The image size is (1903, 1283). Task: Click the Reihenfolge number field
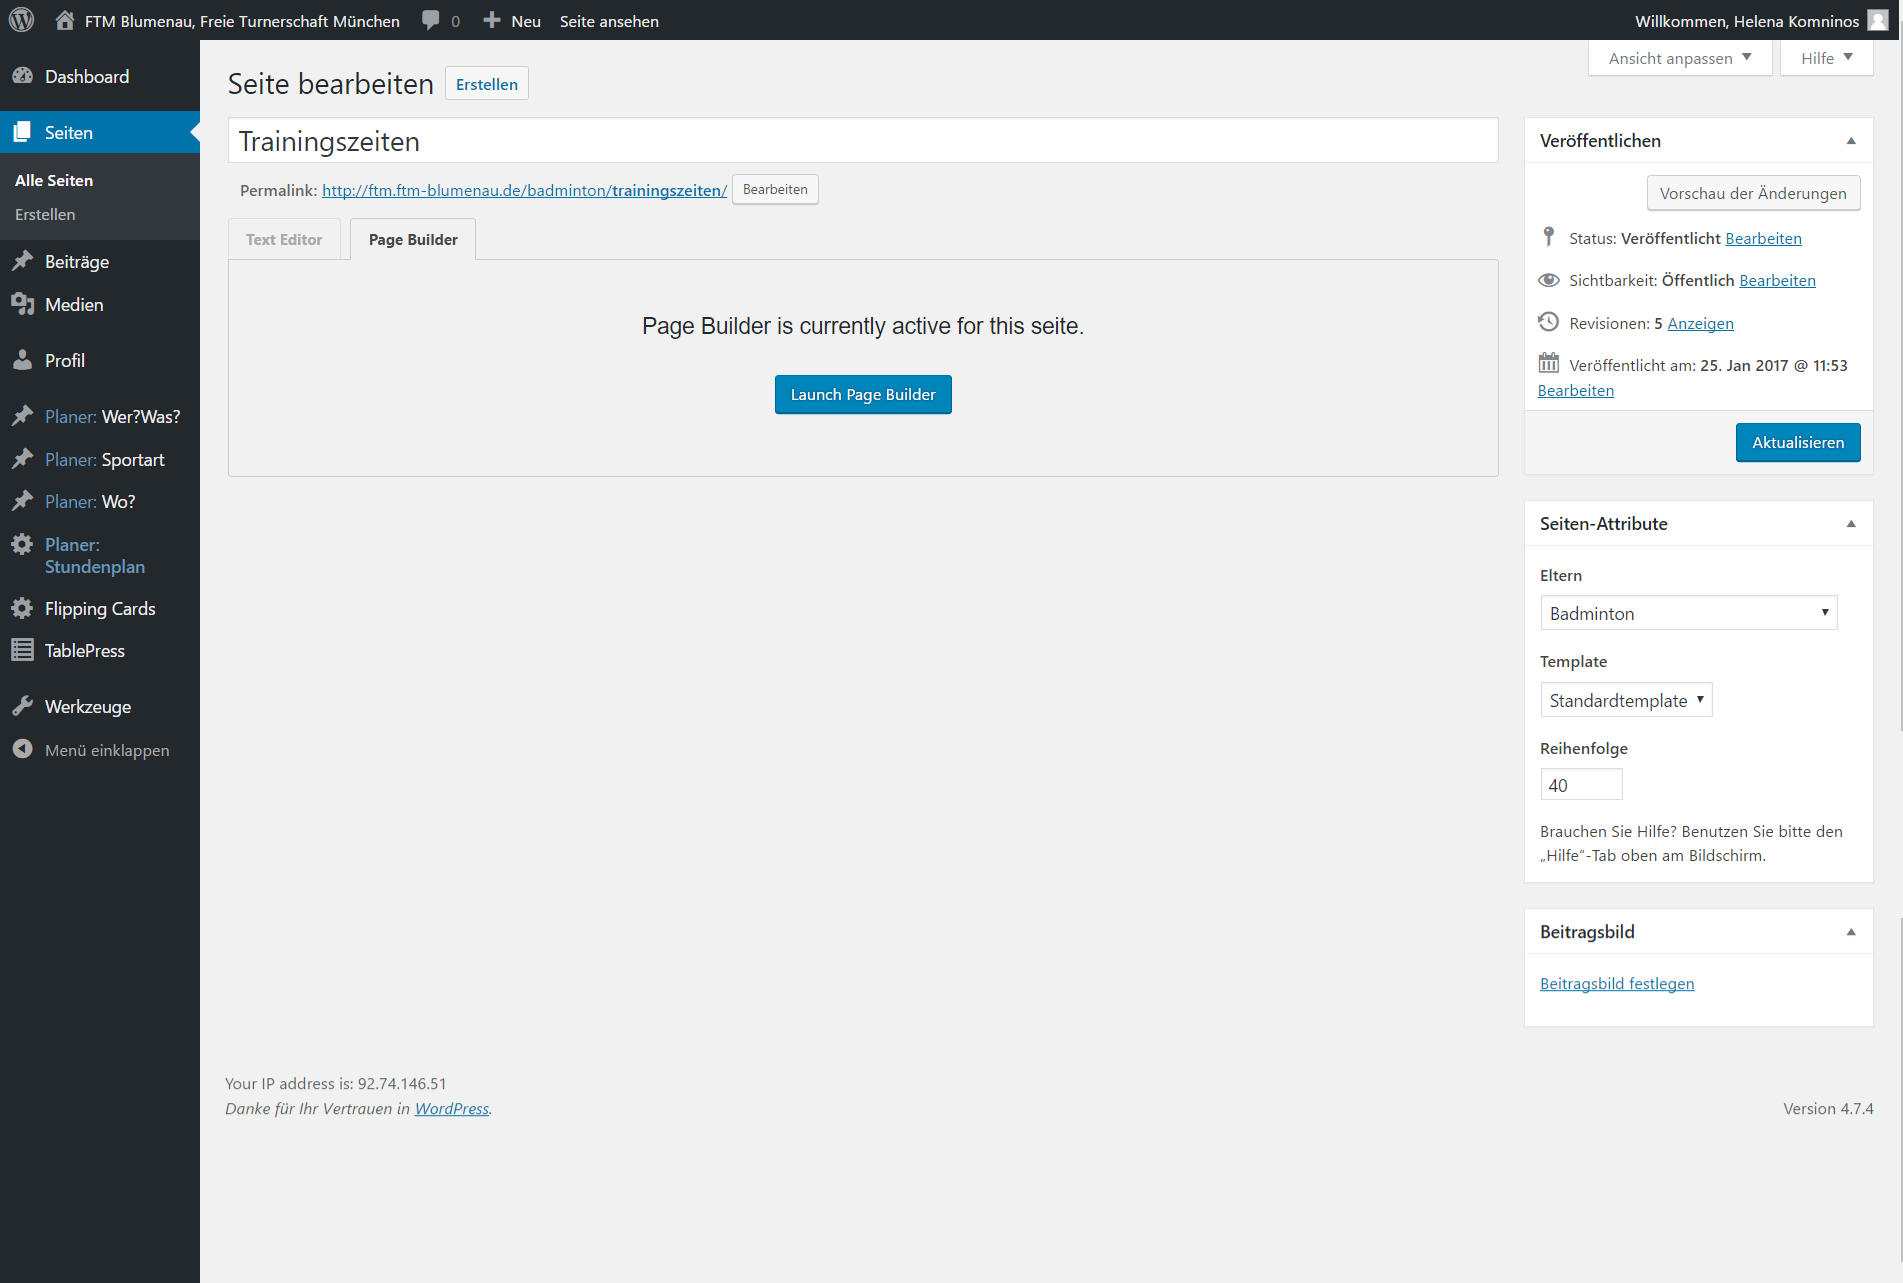(x=1580, y=785)
